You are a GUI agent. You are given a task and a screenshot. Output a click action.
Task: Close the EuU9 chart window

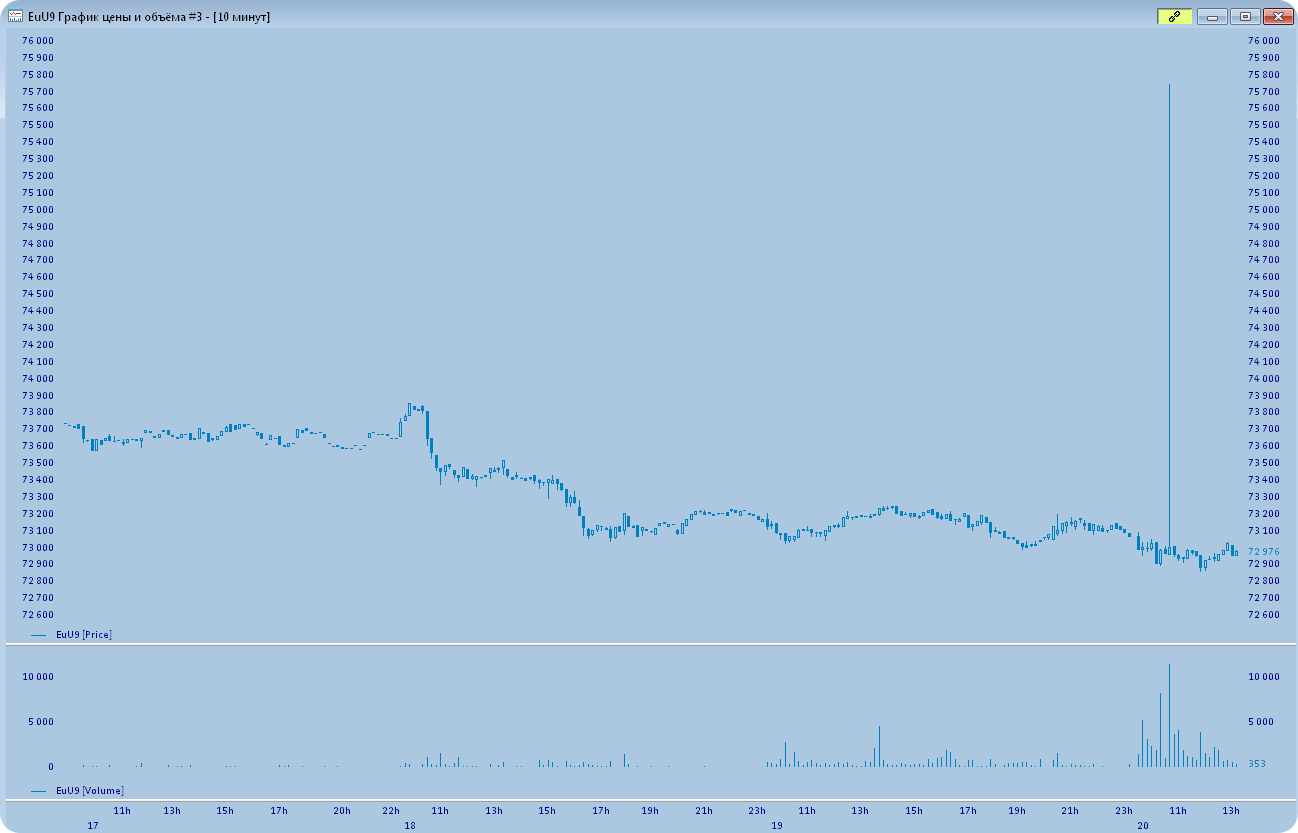(x=1277, y=17)
